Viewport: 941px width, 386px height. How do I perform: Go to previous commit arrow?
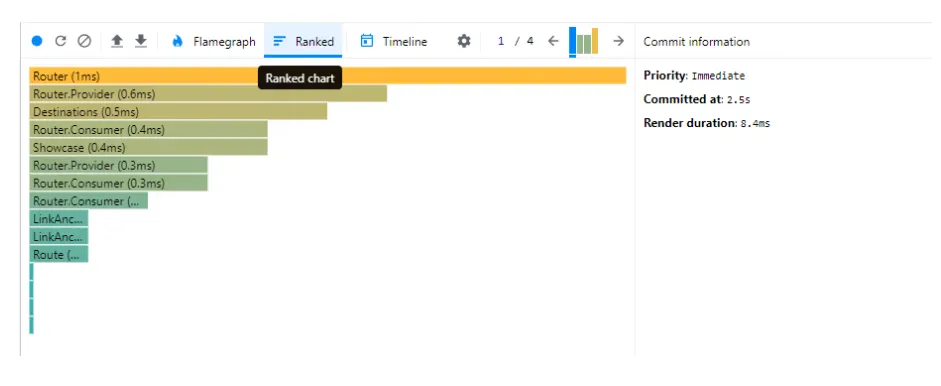553,41
